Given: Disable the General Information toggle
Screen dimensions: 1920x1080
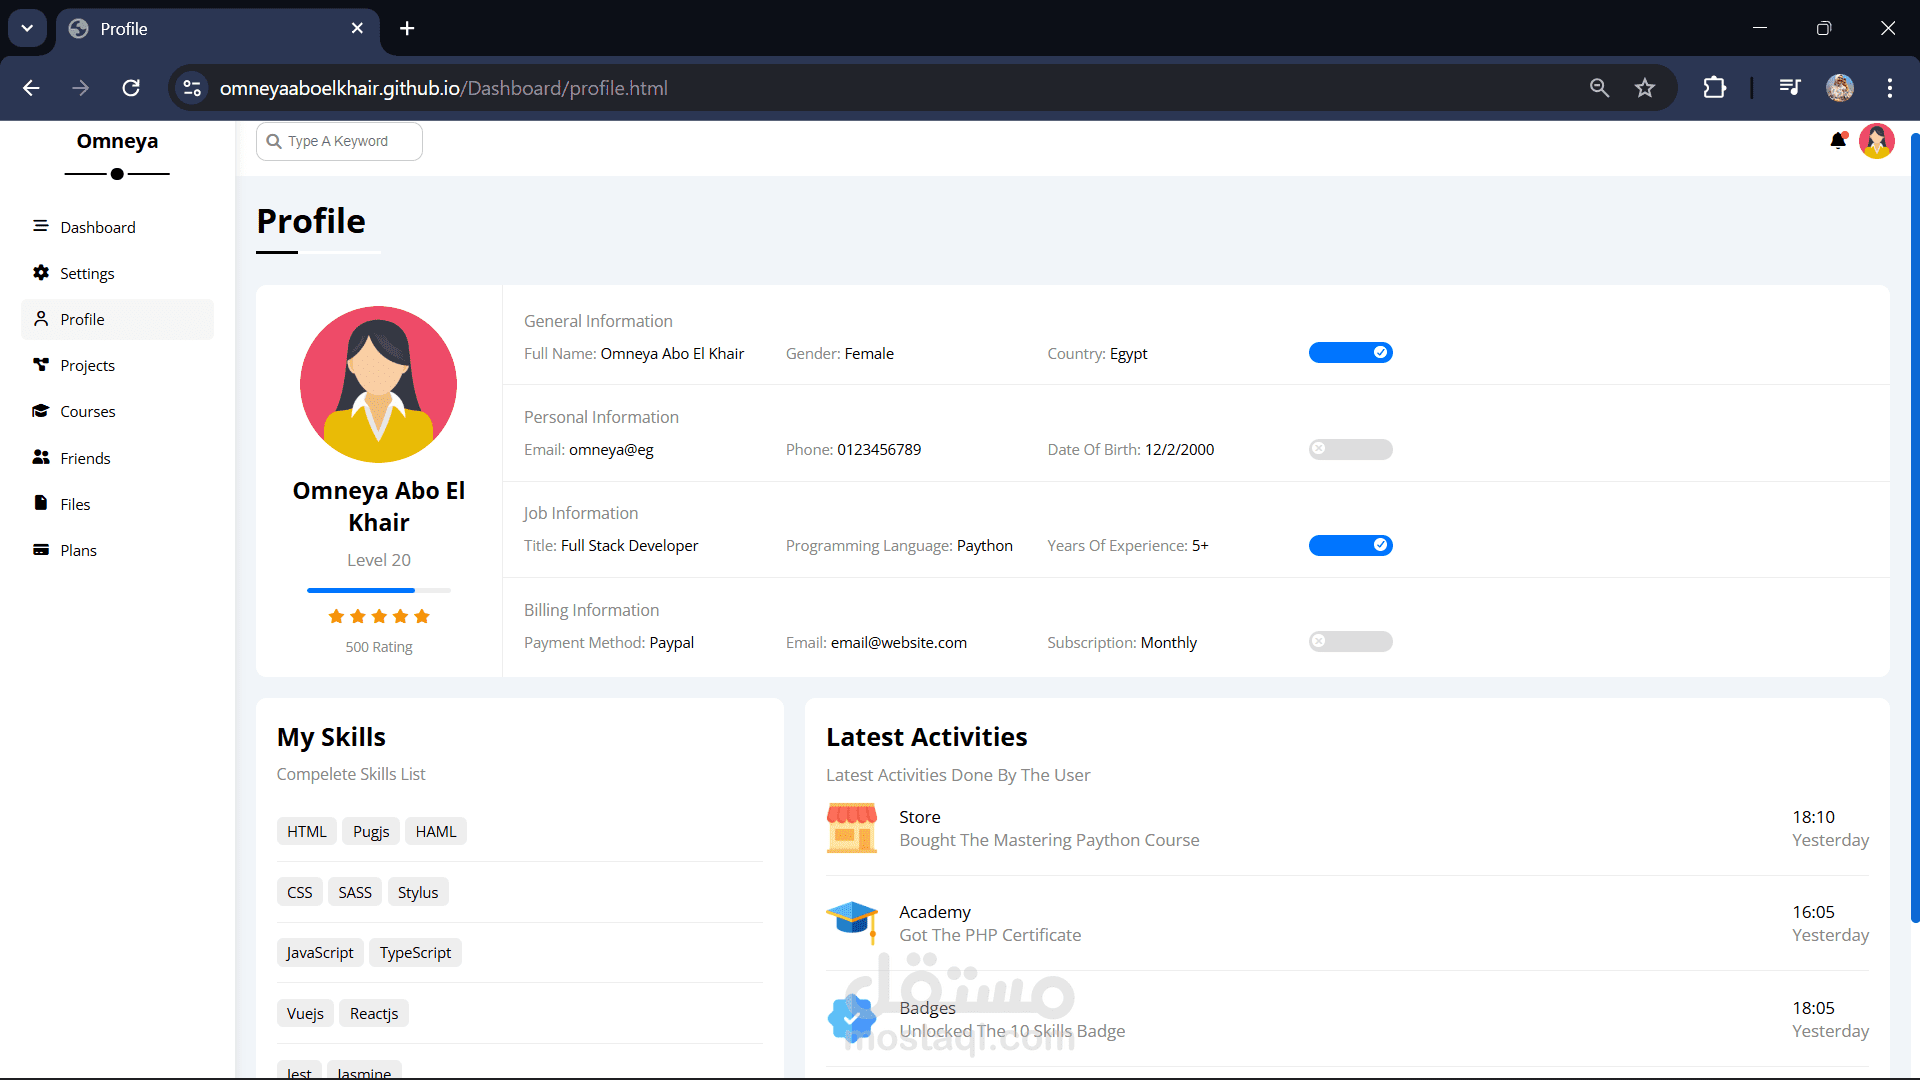Looking at the screenshot, I should coord(1350,353).
